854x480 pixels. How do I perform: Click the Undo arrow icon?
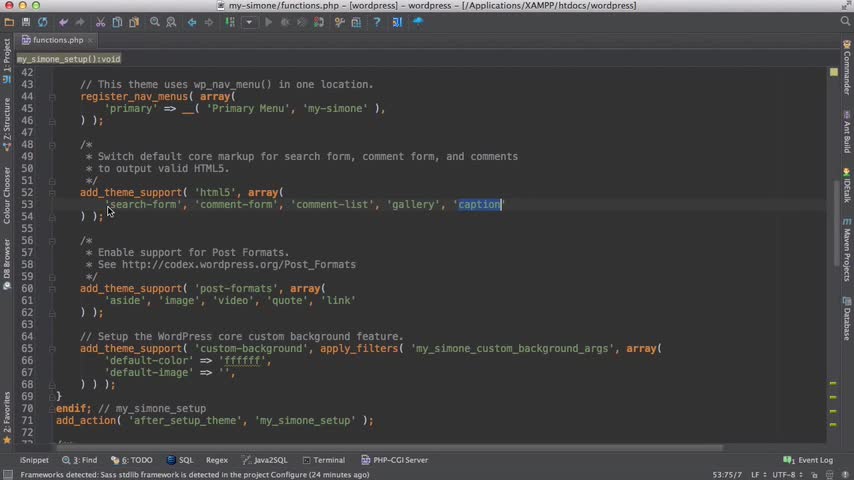[63, 22]
